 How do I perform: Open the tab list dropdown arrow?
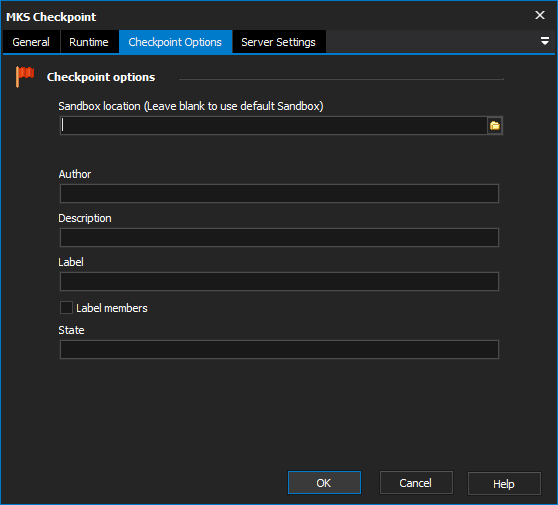pyautogui.click(x=544, y=41)
